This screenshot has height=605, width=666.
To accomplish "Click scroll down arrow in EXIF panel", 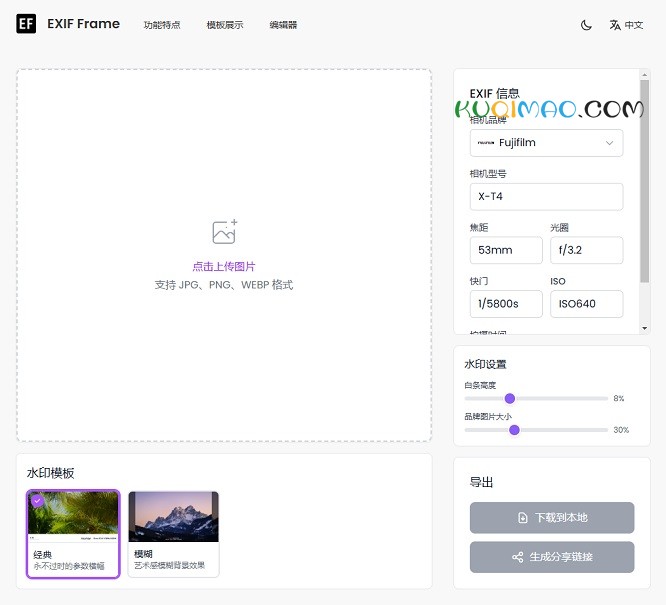I will 645,328.
